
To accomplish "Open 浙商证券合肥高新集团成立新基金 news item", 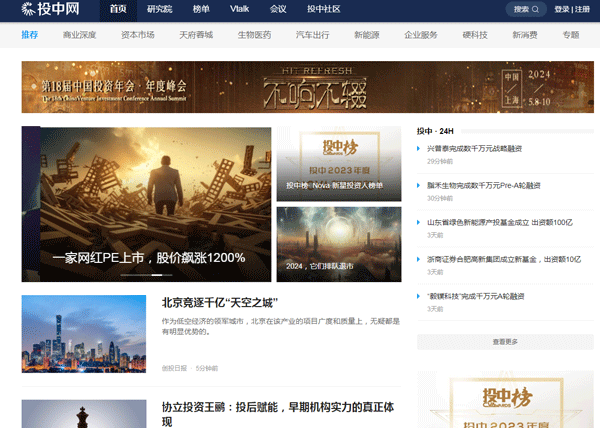I will (504, 259).
